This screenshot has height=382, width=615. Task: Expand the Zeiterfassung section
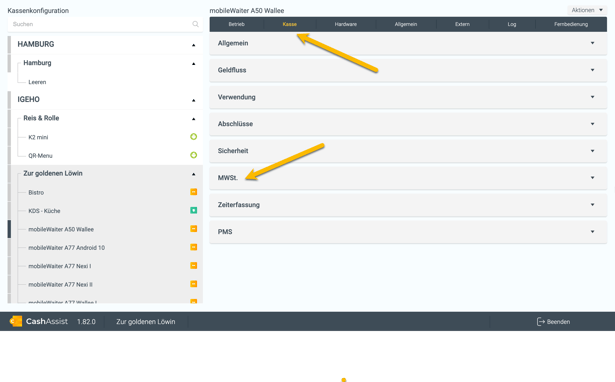click(x=408, y=205)
